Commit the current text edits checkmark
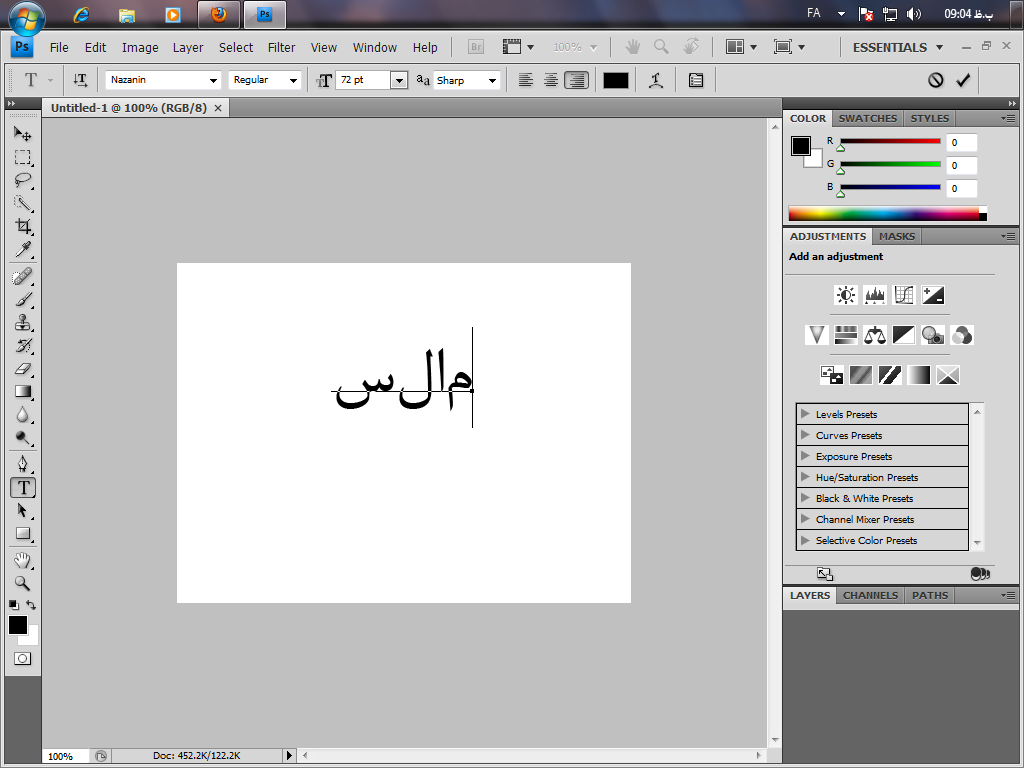 (963, 80)
